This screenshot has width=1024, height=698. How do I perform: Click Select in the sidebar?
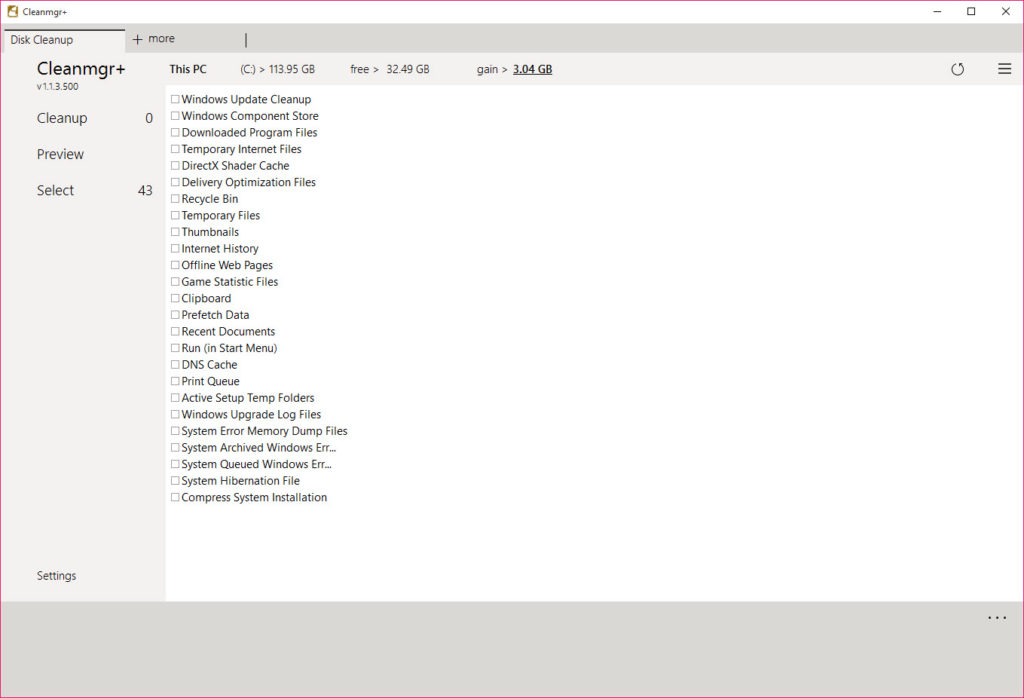56,191
